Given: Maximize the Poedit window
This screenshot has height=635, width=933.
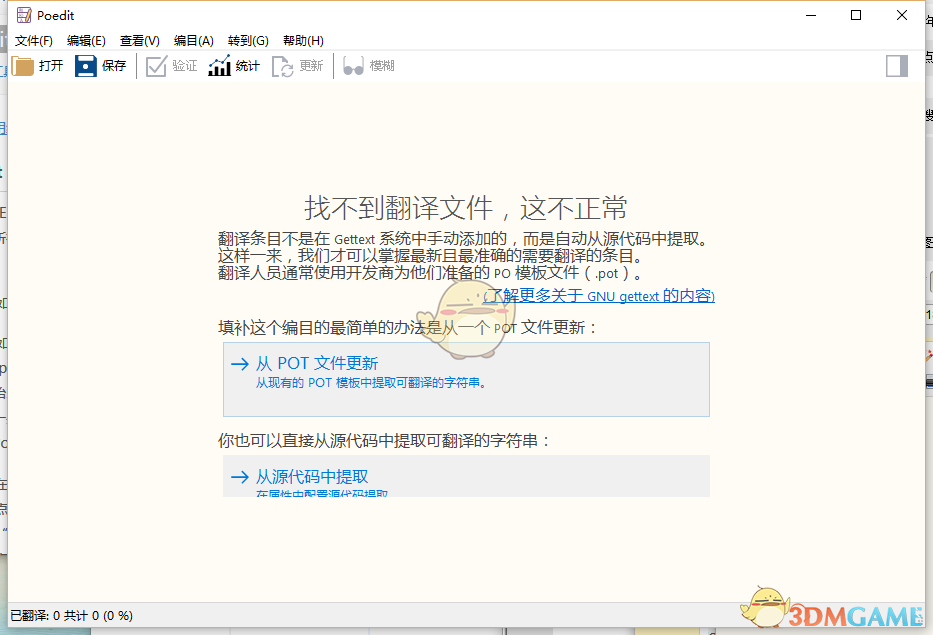Looking at the screenshot, I should pyautogui.click(x=856, y=15).
